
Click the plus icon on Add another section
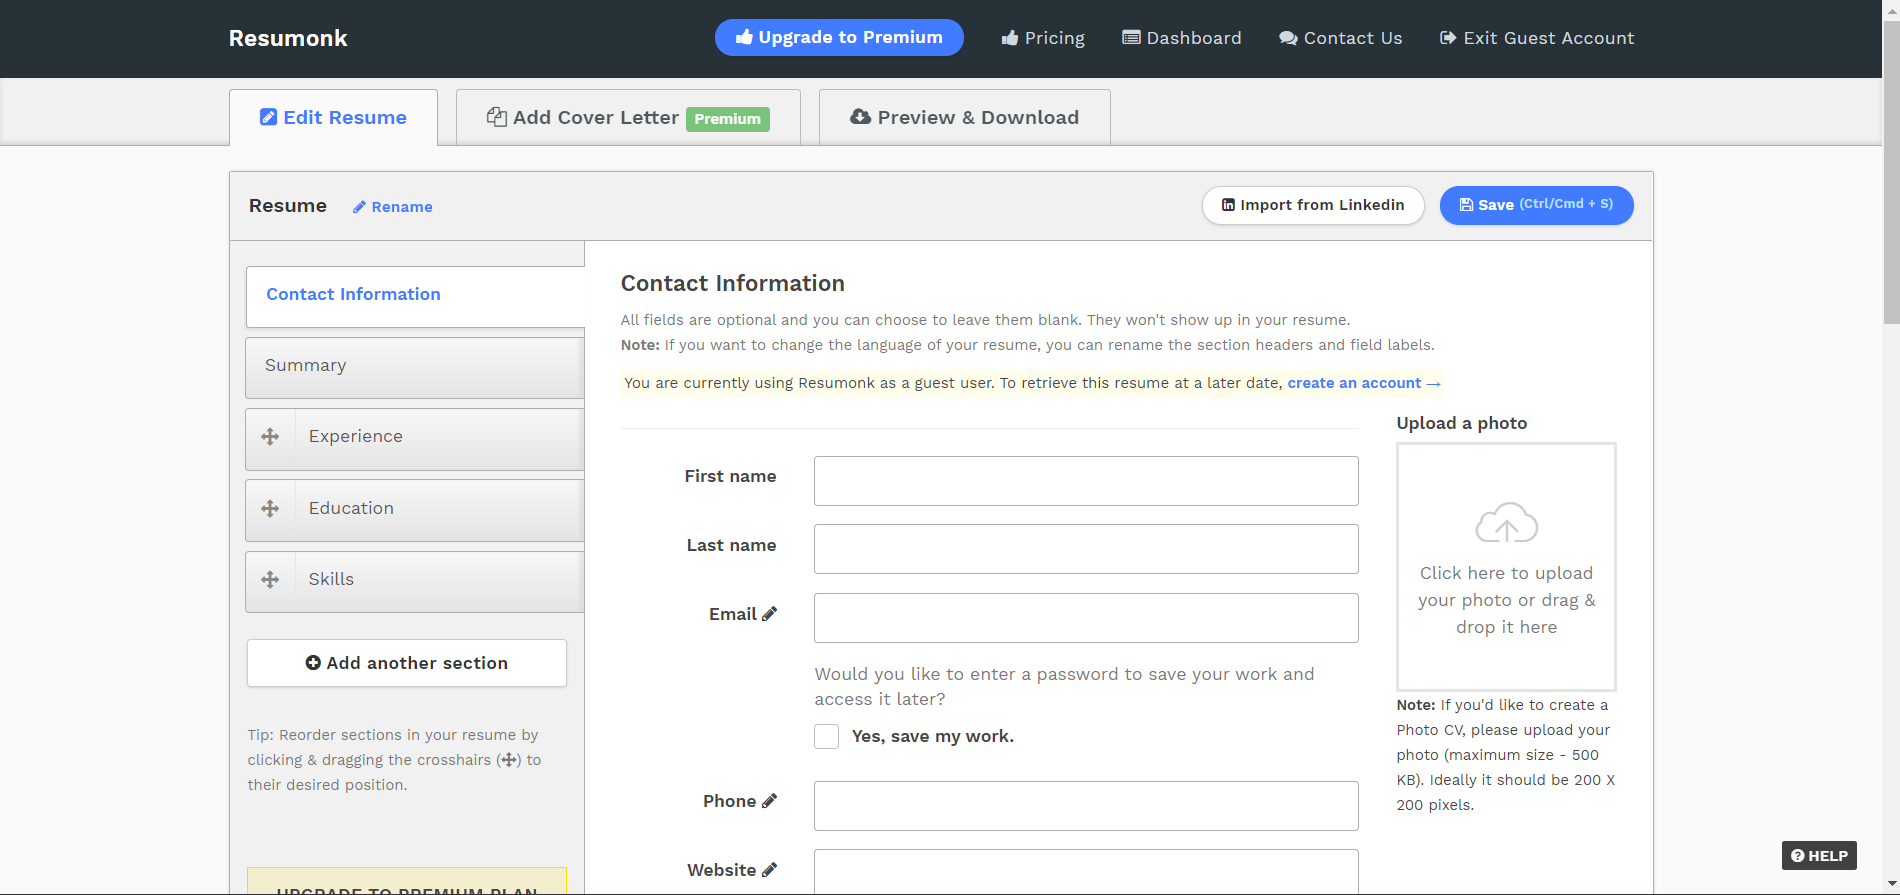coord(313,663)
